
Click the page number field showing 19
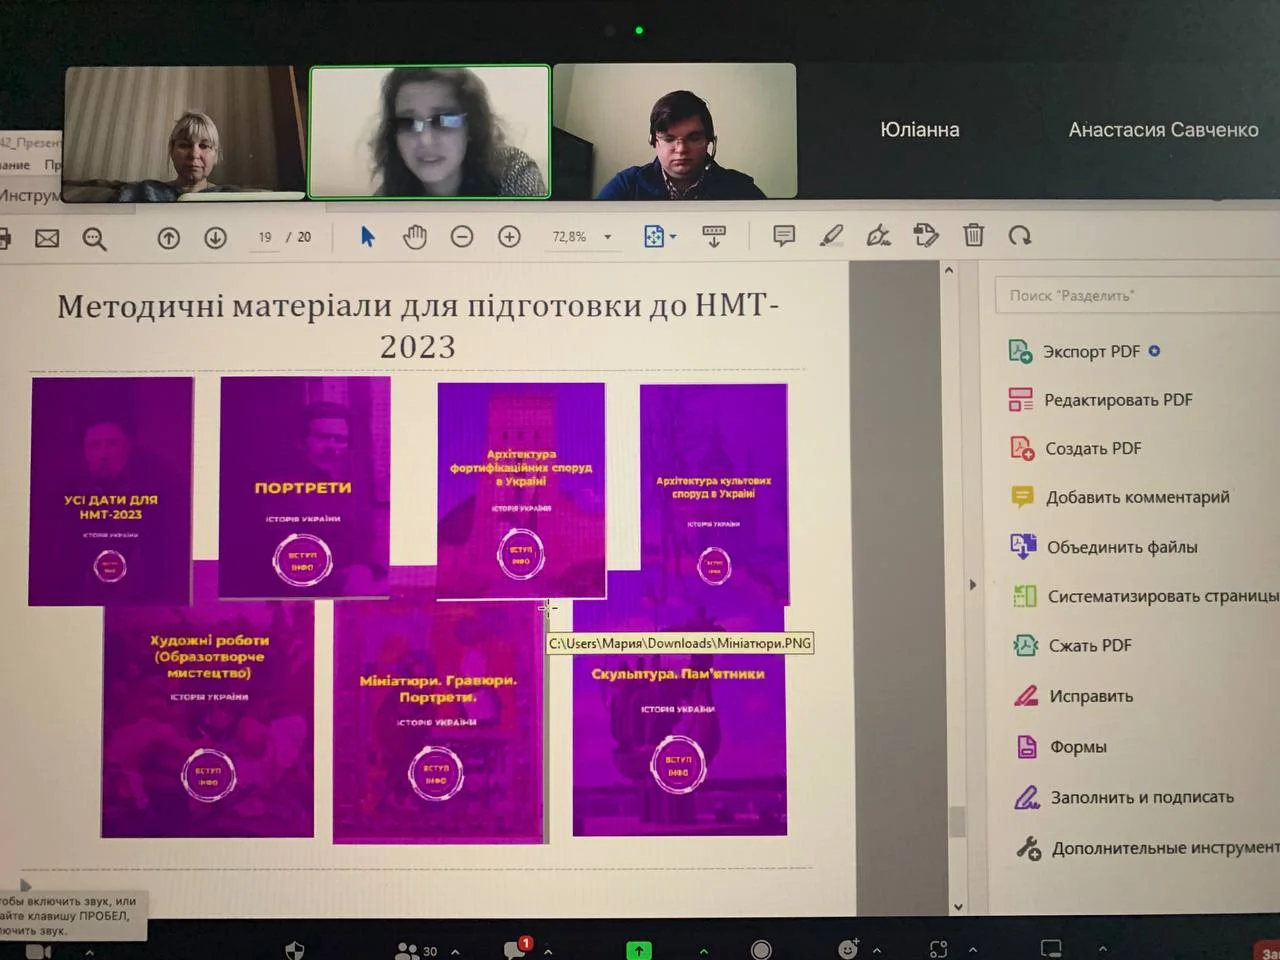click(265, 238)
